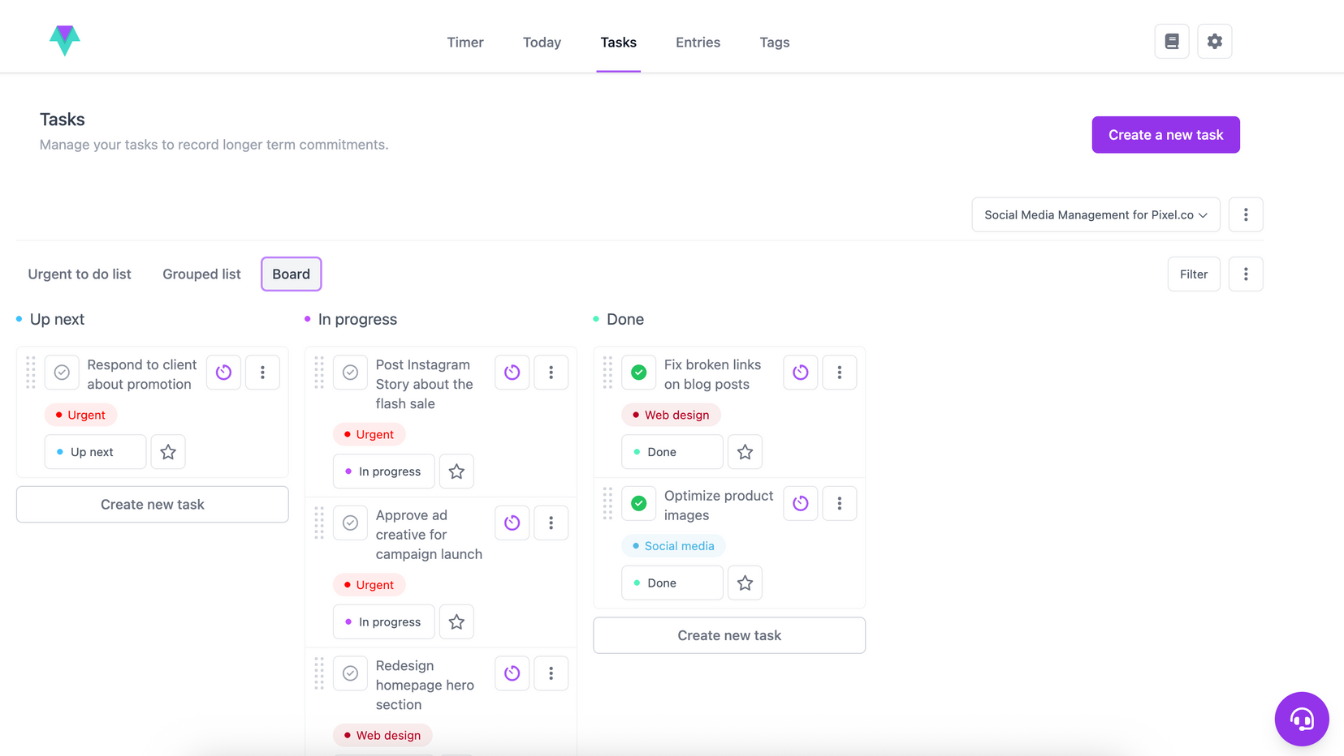Image resolution: width=1344 pixels, height=756 pixels.
Task: Switch to the Entries tab
Action: point(697,42)
